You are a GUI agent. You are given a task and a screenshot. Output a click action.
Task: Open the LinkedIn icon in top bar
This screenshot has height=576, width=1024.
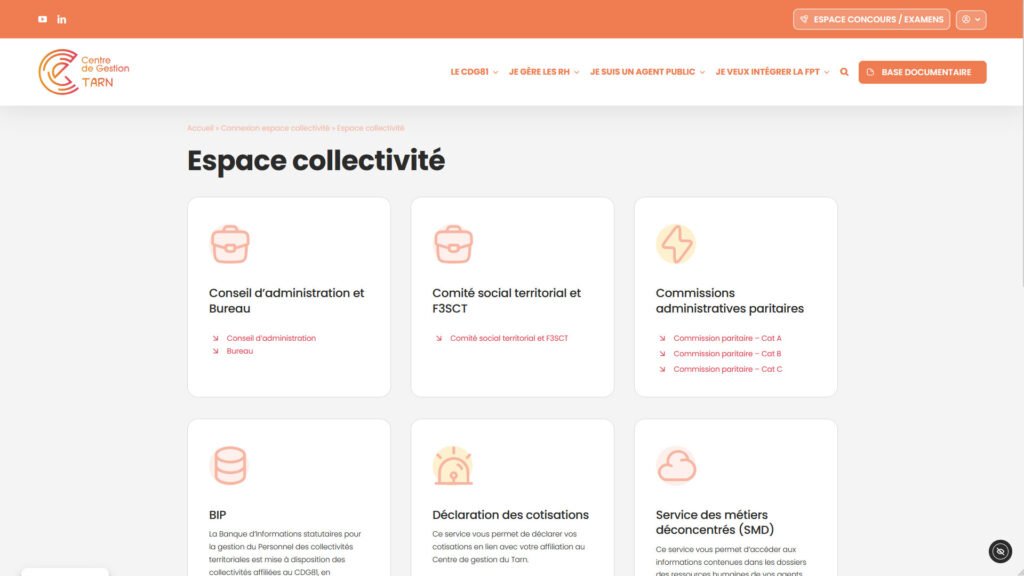pyautogui.click(x=62, y=19)
